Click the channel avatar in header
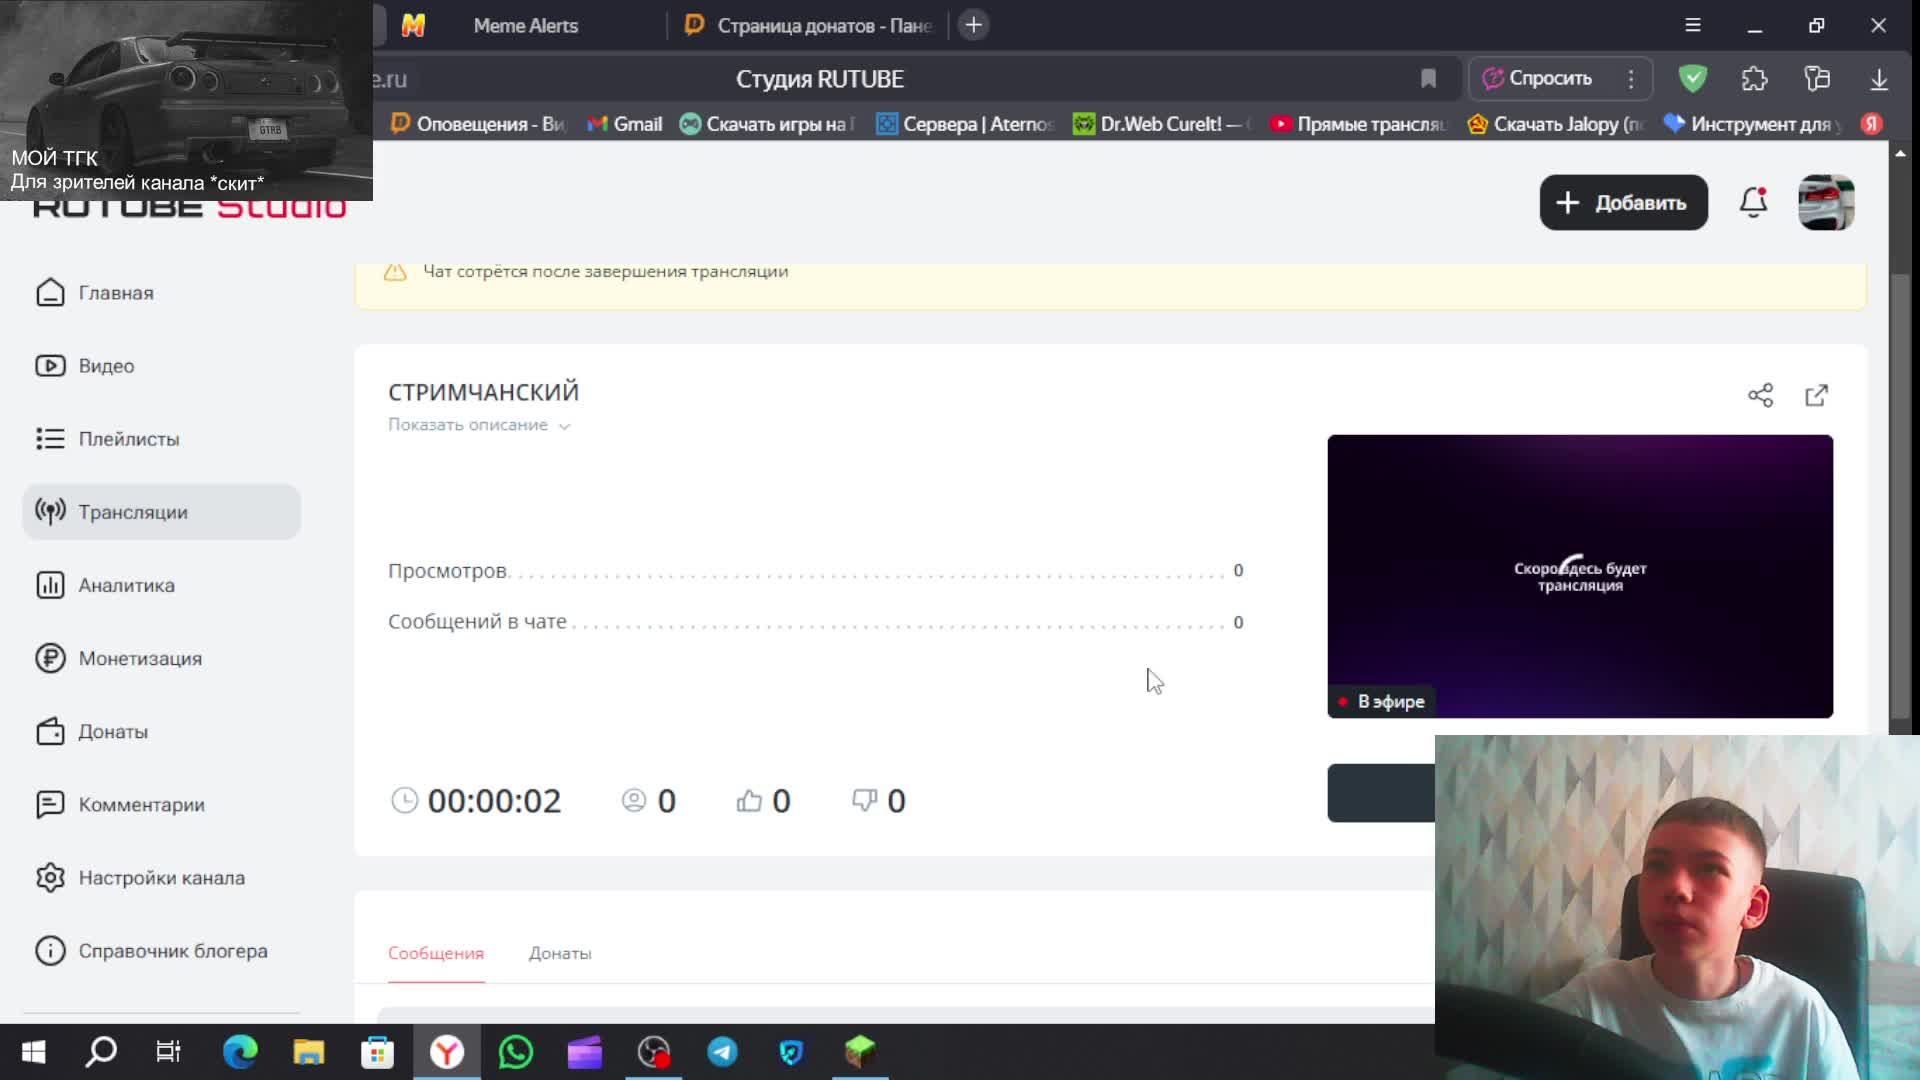Viewport: 1920px width, 1080px height. [x=1826, y=202]
